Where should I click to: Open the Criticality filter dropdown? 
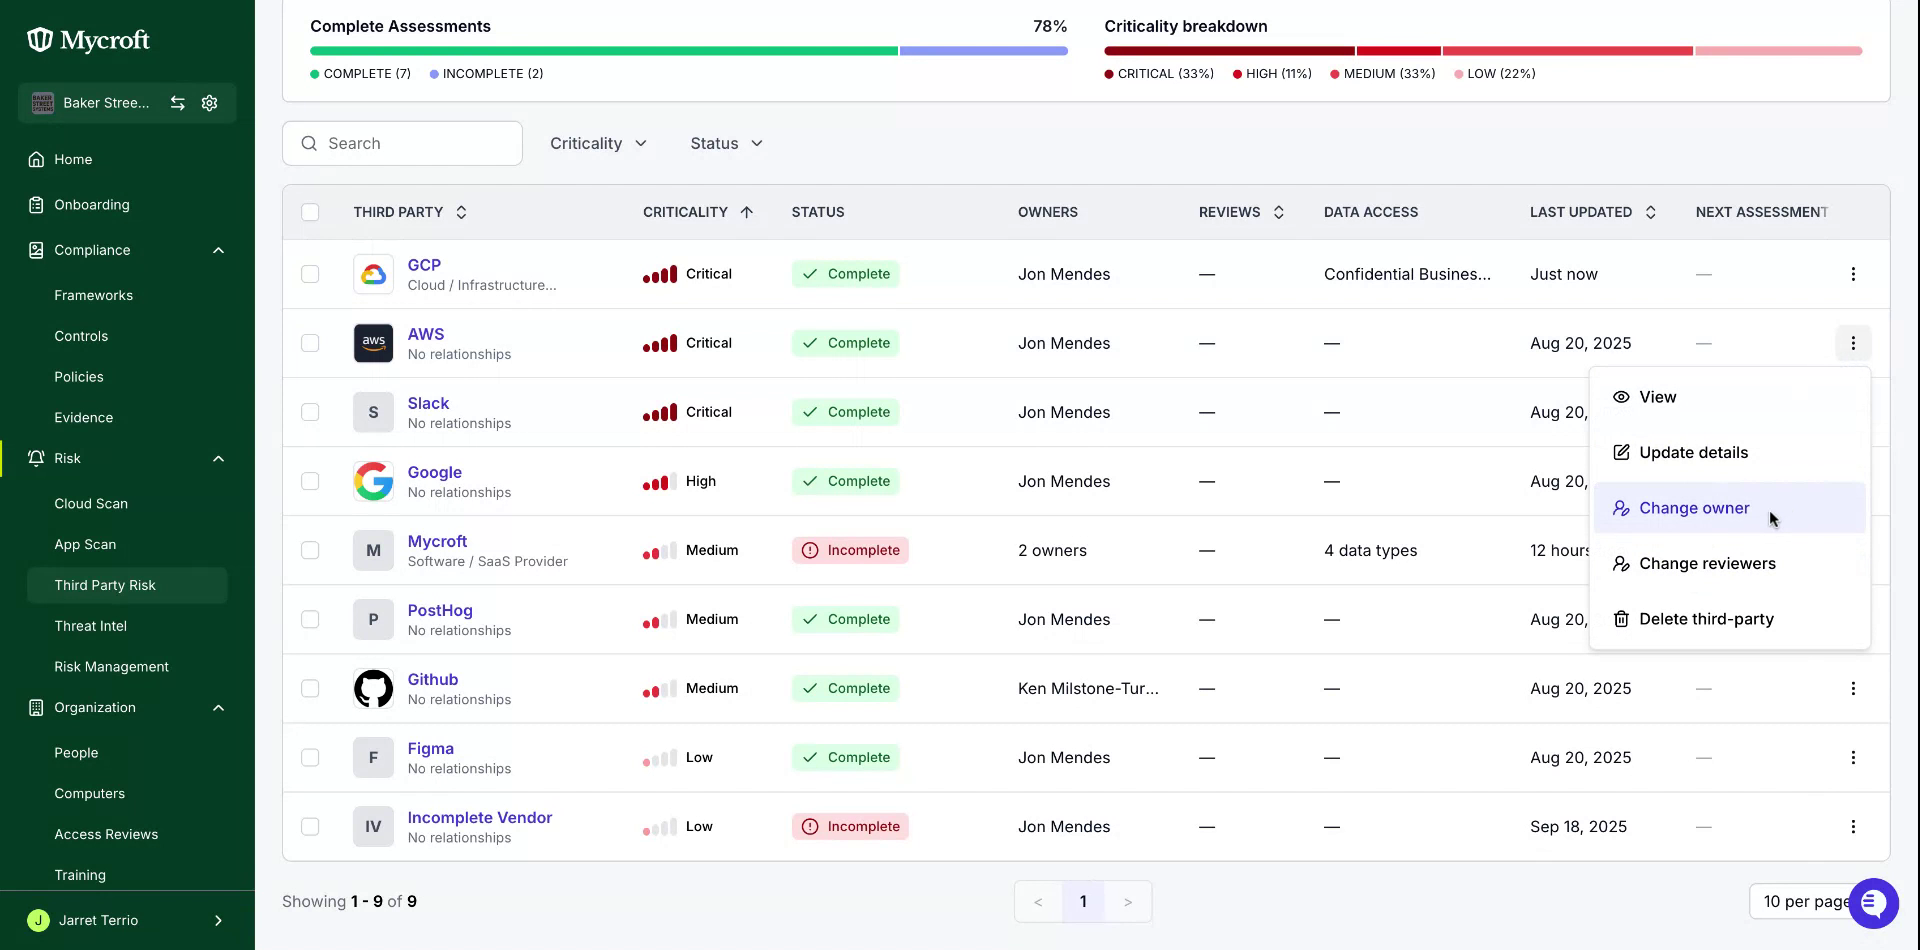tap(598, 143)
